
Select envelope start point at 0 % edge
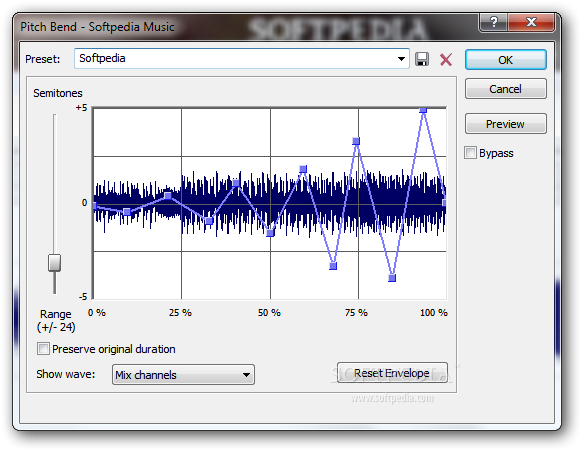95,206
